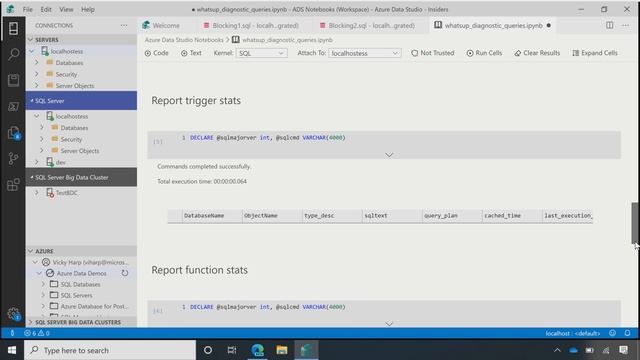Viewport: 640px width, 360px height.
Task: Switch to the Blocking1.sql tab
Action: pyautogui.click(x=255, y=25)
